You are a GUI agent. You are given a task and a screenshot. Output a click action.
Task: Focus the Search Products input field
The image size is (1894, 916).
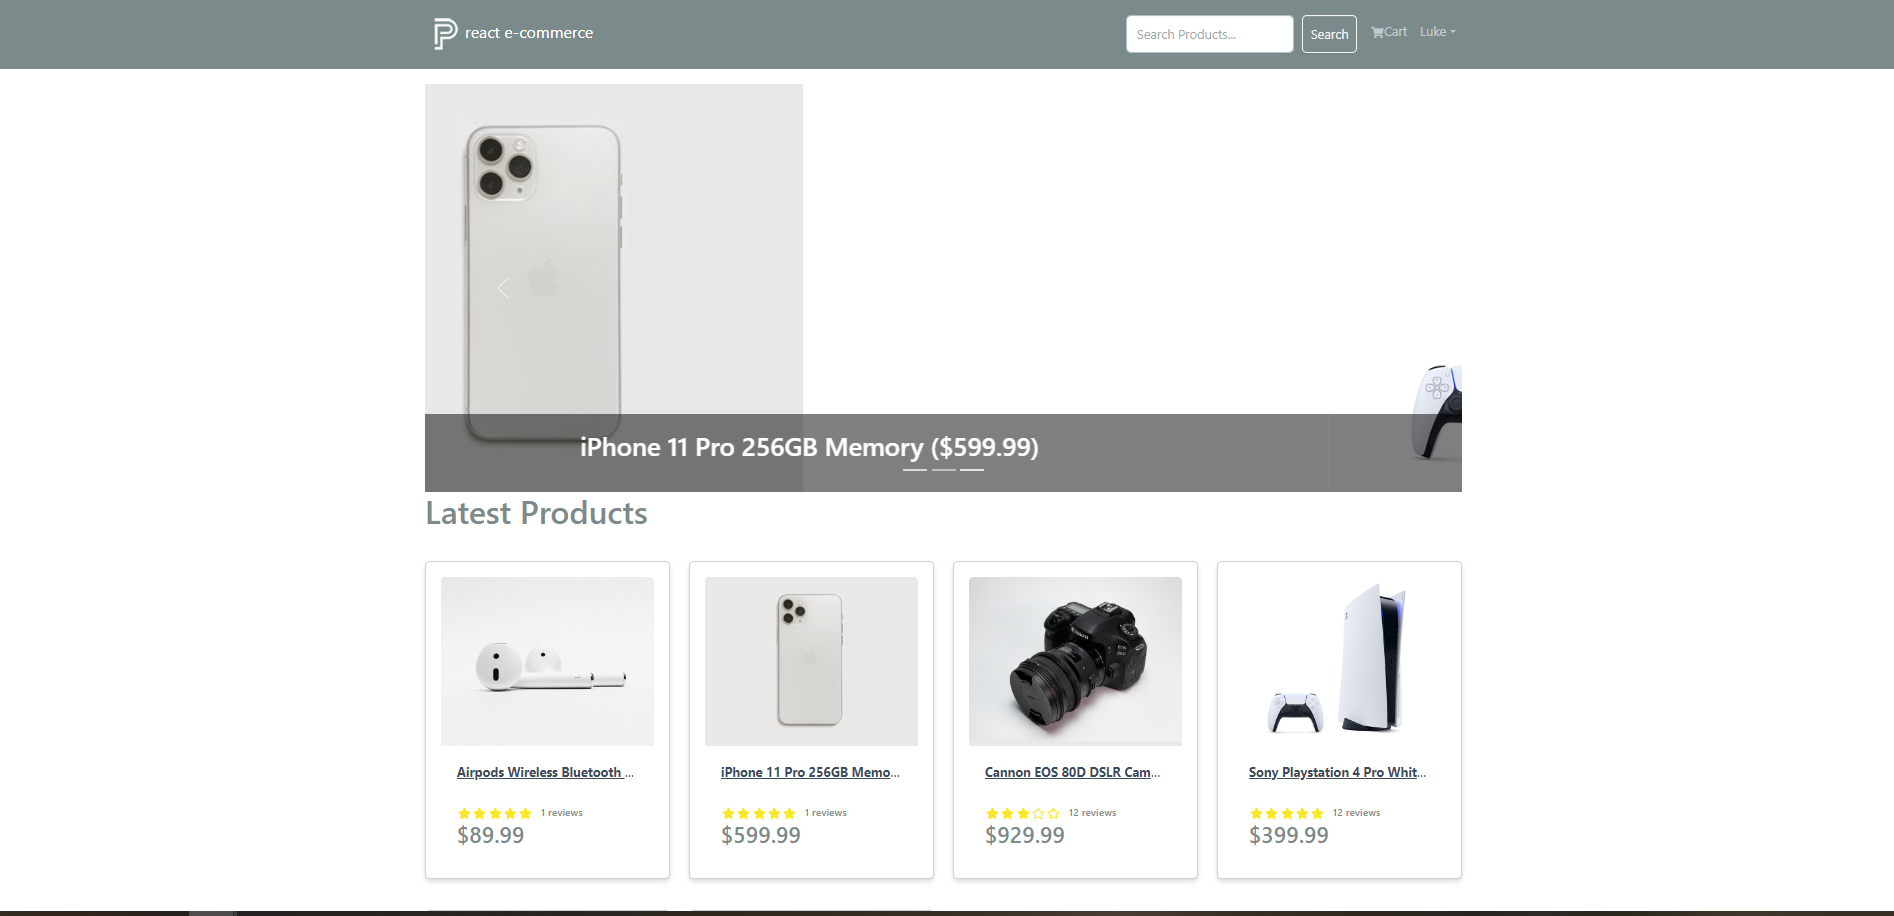pyautogui.click(x=1209, y=34)
